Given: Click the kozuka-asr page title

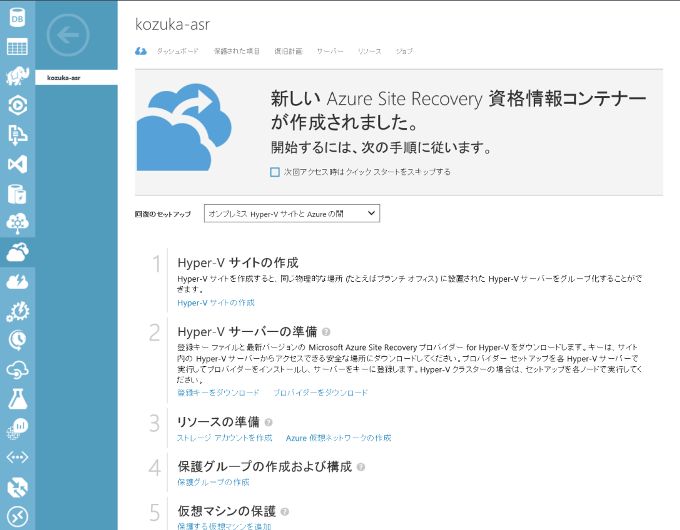Looking at the screenshot, I should tap(173, 25).
